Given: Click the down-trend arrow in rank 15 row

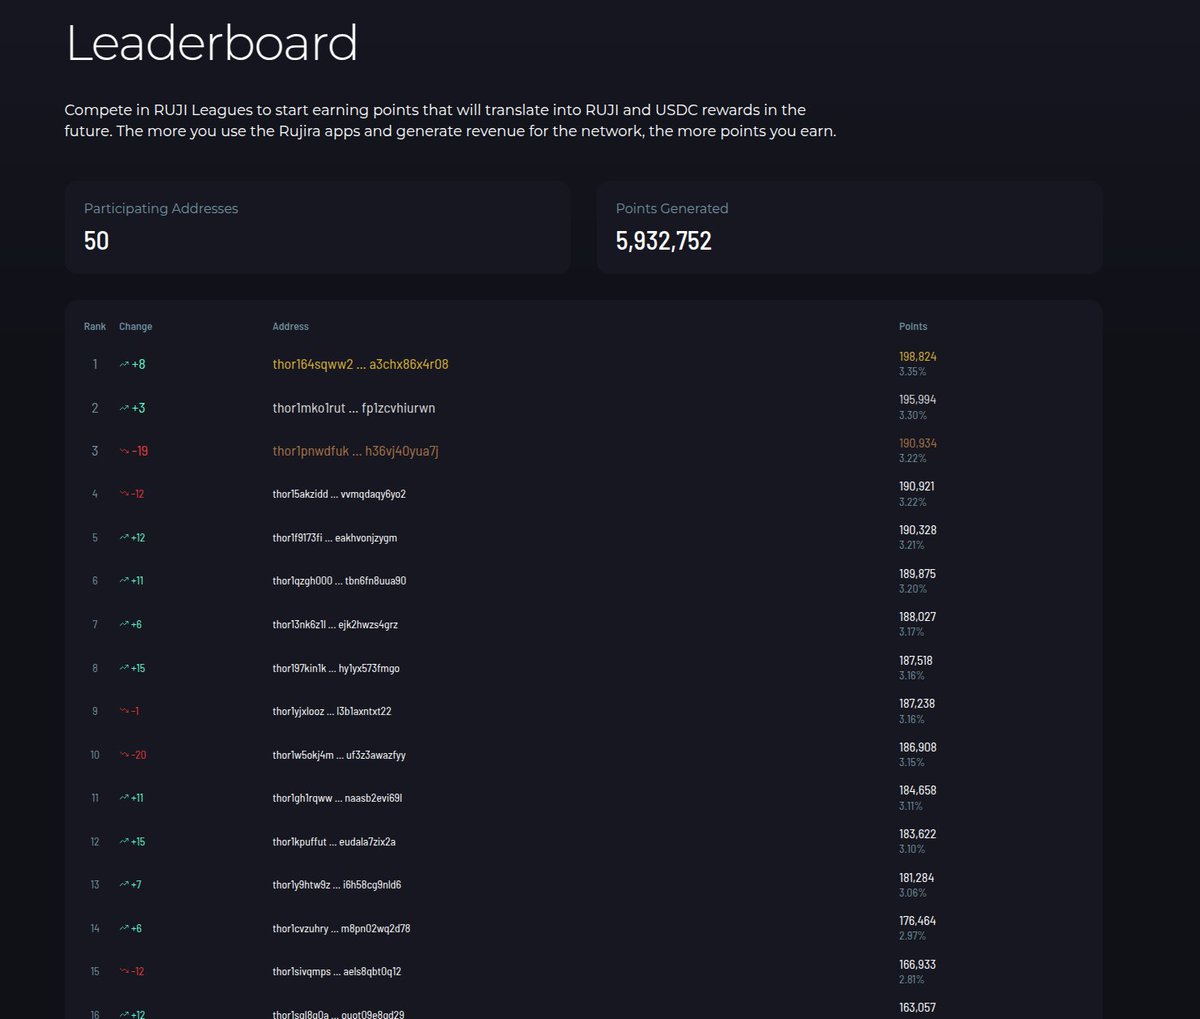Looking at the screenshot, I should (x=124, y=972).
